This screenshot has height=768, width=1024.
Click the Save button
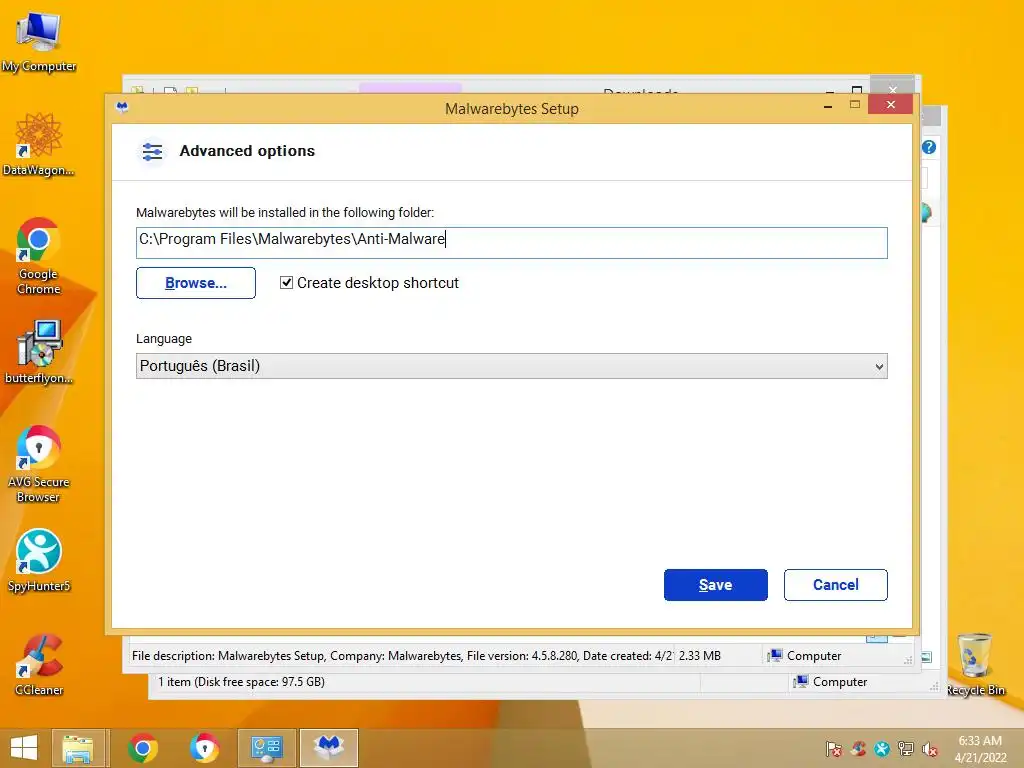tap(716, 584)
